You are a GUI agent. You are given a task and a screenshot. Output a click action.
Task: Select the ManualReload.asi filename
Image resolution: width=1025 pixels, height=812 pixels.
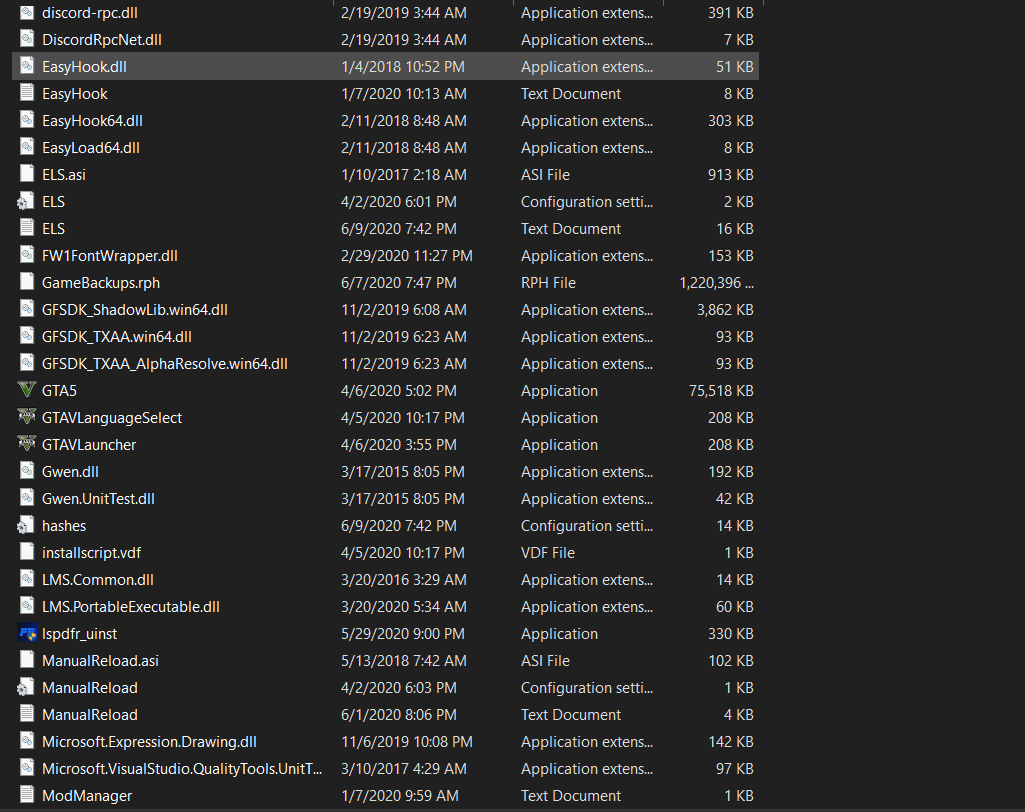[x=100, y=661]
